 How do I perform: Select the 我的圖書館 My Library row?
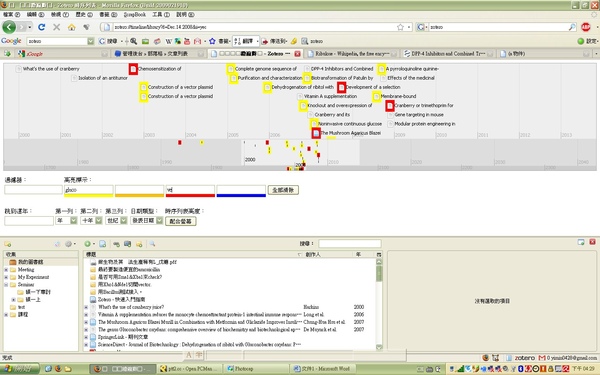click(x=41, y=262)
